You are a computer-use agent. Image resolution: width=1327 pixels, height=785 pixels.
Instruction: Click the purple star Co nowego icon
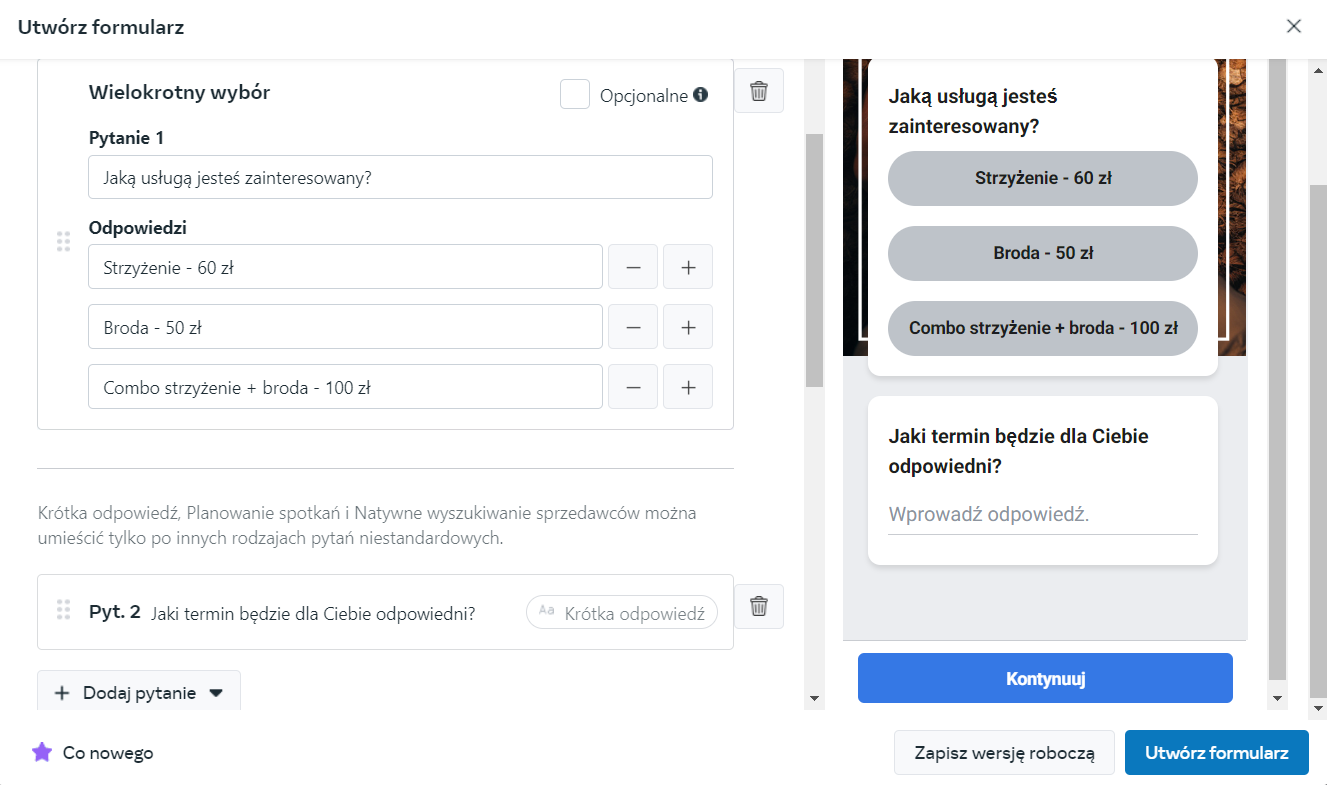coord(41,752)
